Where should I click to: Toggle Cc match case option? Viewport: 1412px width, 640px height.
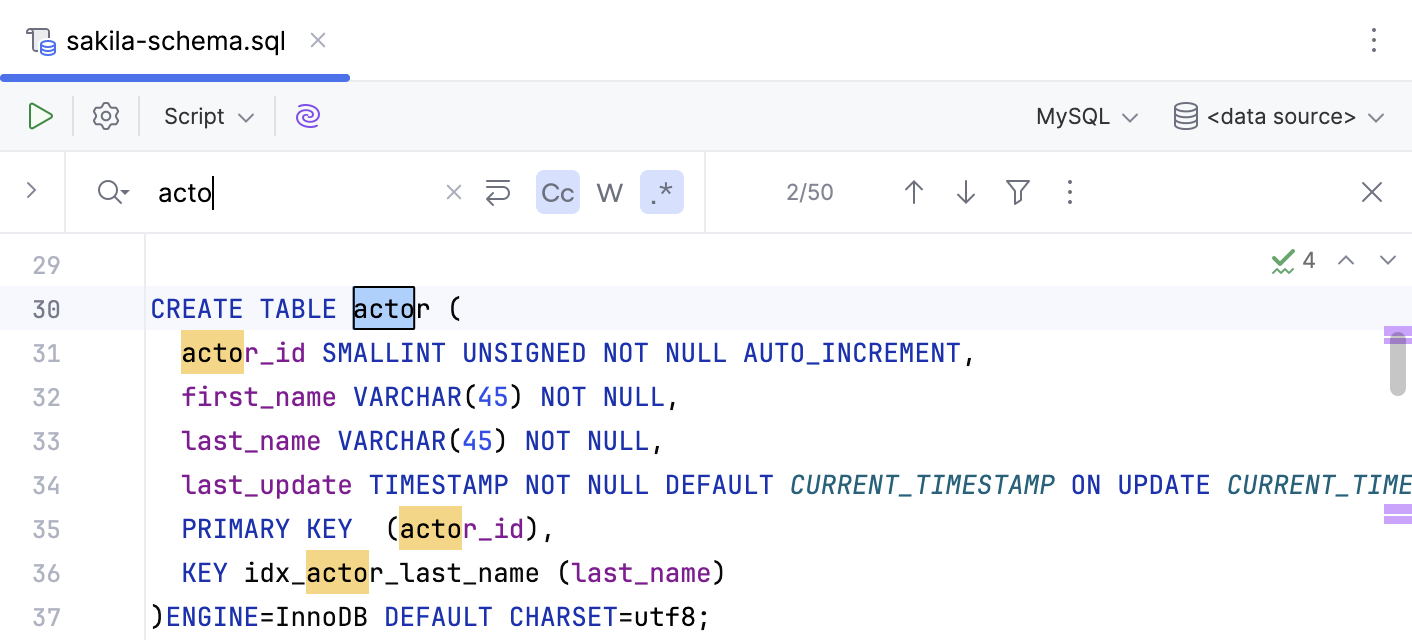(557, 191)
